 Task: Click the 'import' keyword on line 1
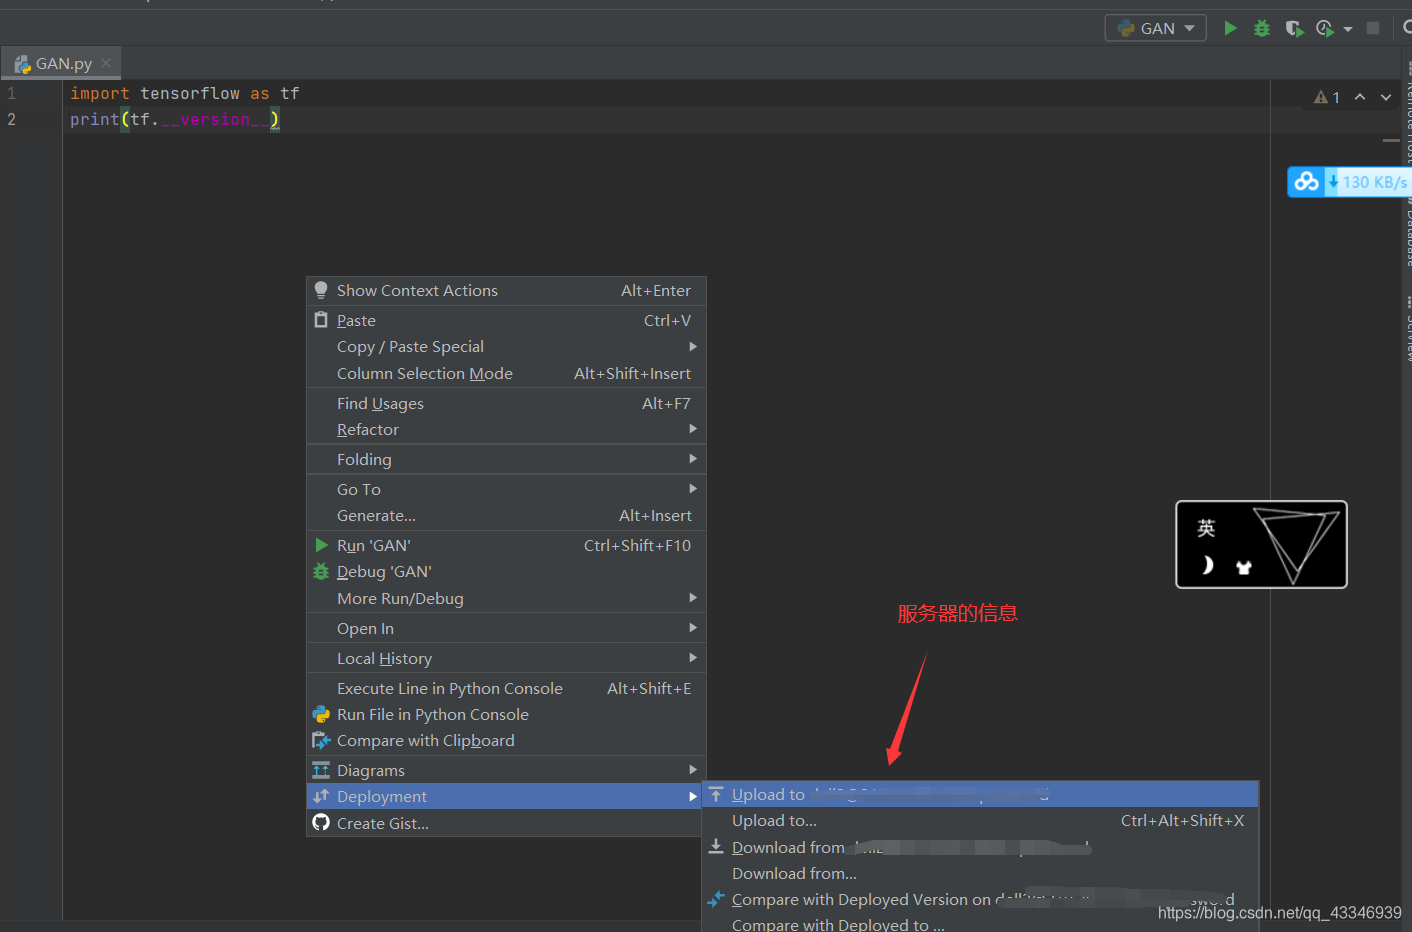click(x=100, y=93)
